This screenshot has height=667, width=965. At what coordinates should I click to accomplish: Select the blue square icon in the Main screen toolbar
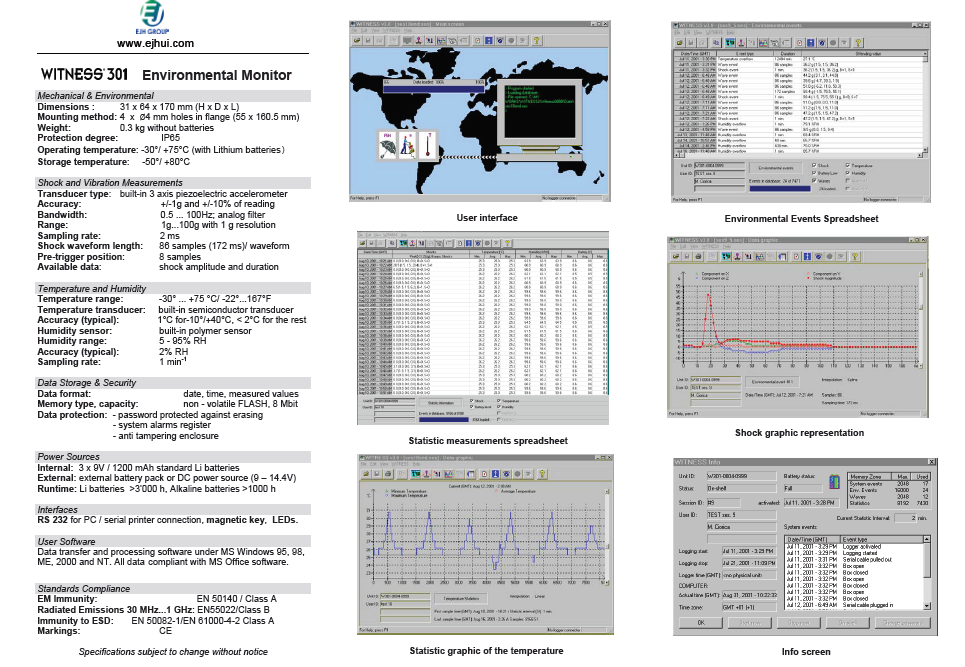[x=489, y=41]
